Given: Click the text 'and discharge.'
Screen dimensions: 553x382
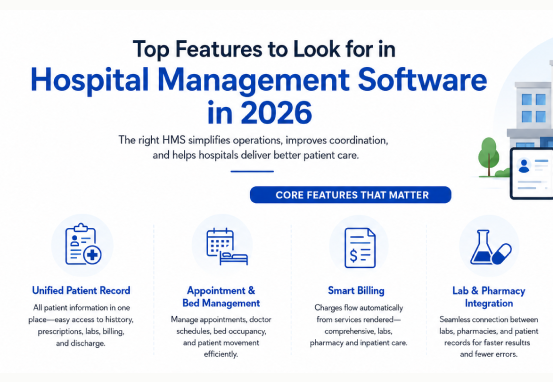Looking at the screenshot, I should (80, 343).
